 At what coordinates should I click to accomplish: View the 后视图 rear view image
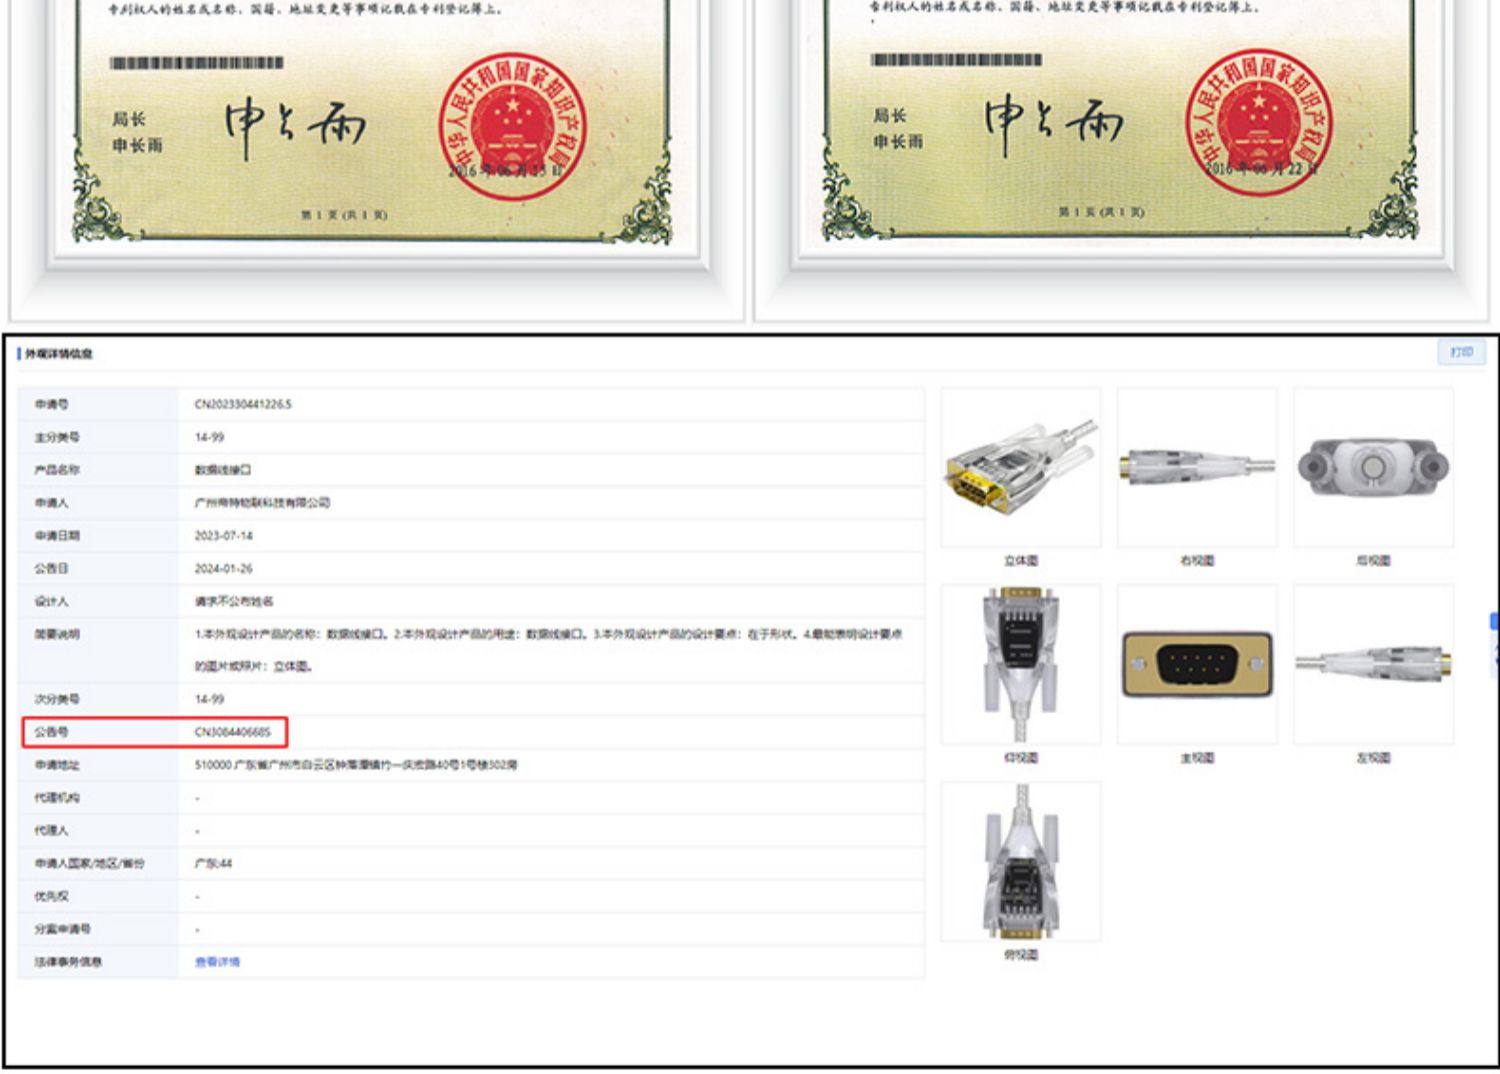[x=1373, y=468]
